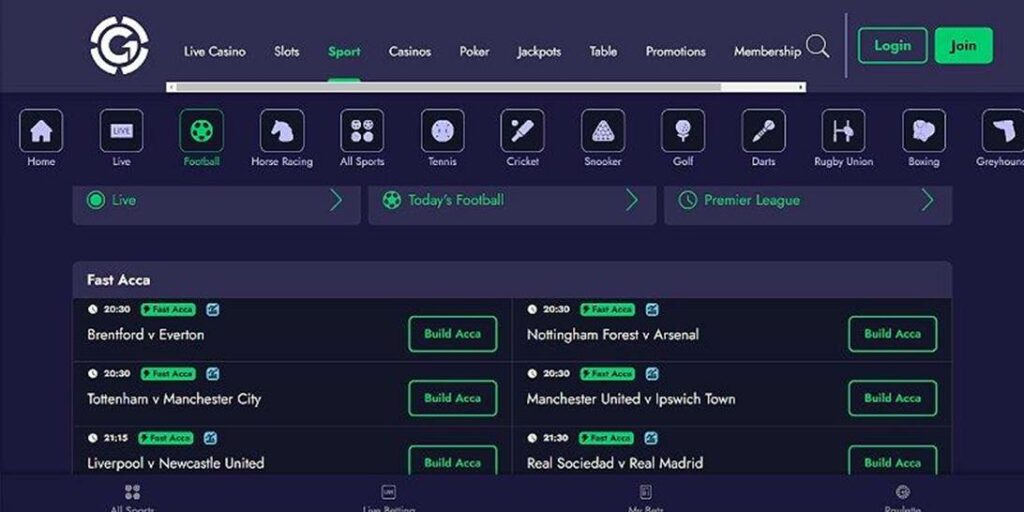Viewport: 1024px width, 512px height.
Task: Expand the Live quick link arrow
Action: click(336, 200)
